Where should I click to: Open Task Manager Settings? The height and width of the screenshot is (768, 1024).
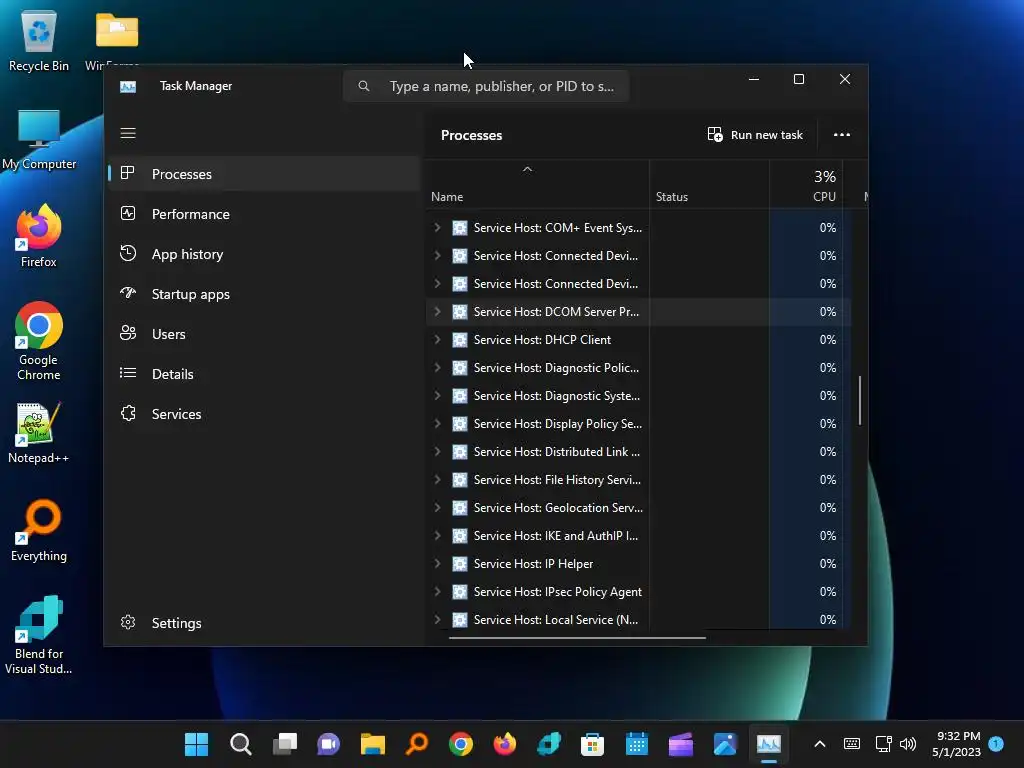(x=264, y=623)
